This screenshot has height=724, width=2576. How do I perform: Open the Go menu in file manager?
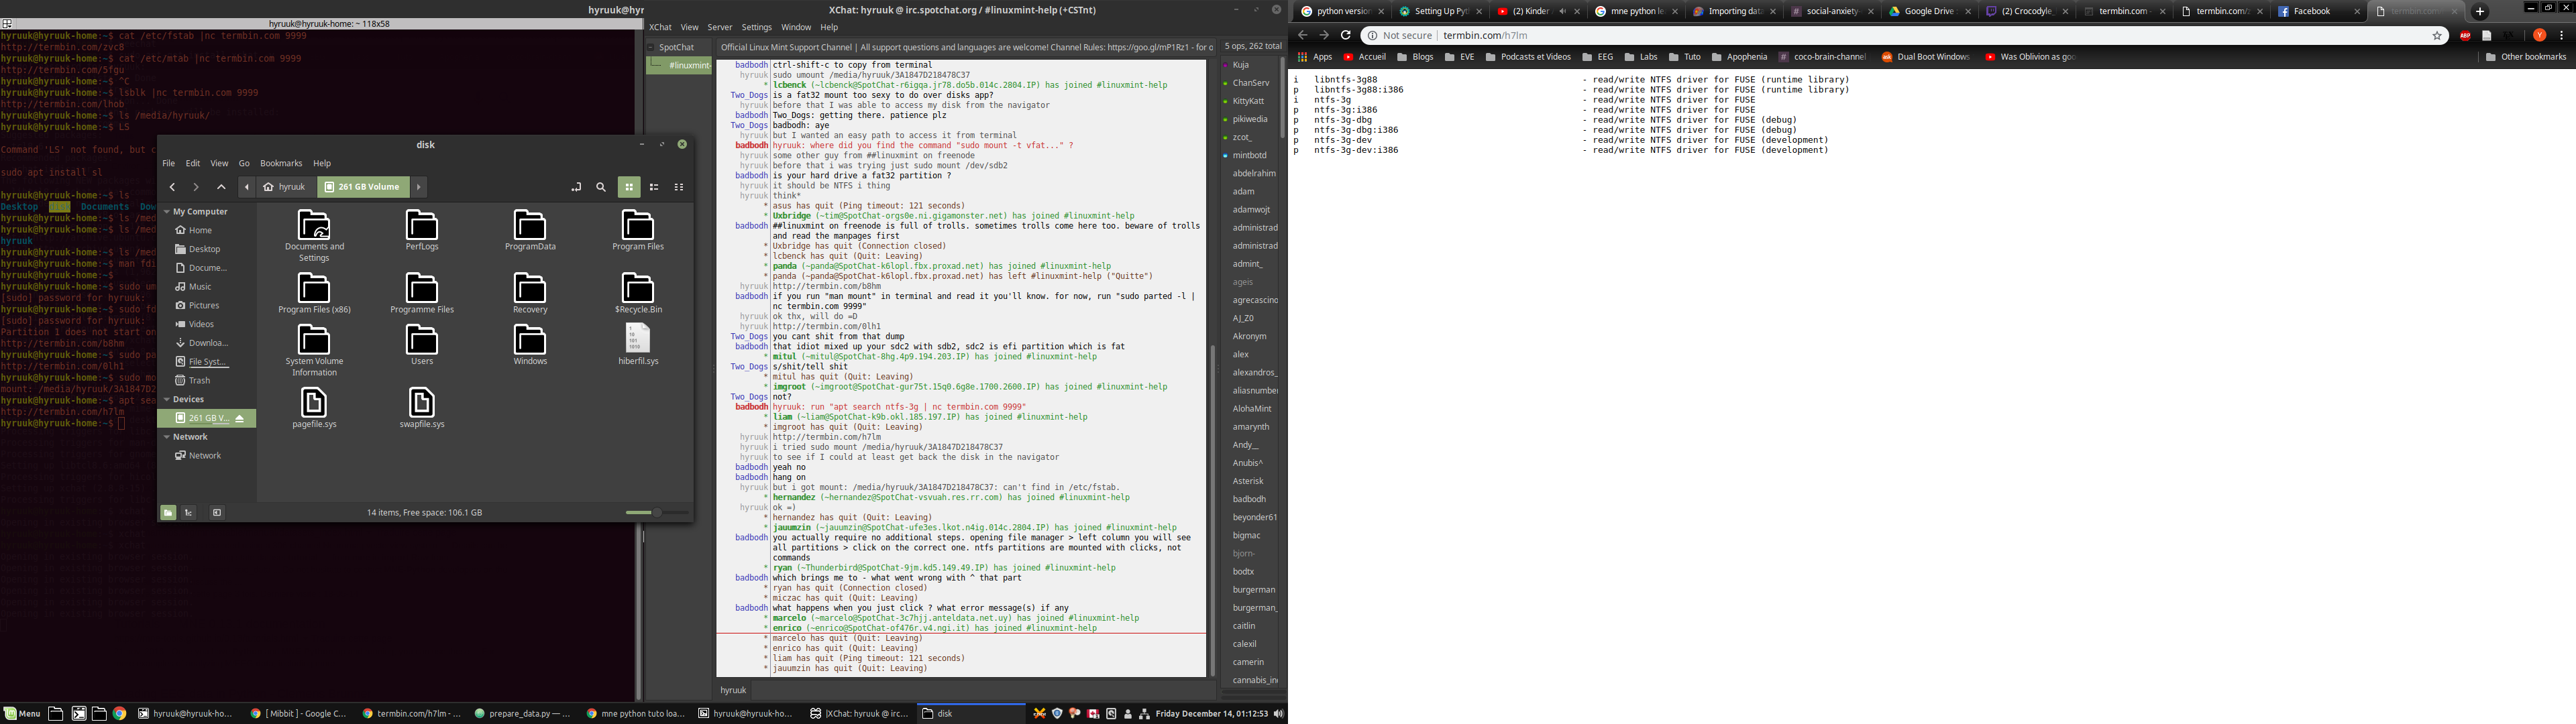point(244,163)
